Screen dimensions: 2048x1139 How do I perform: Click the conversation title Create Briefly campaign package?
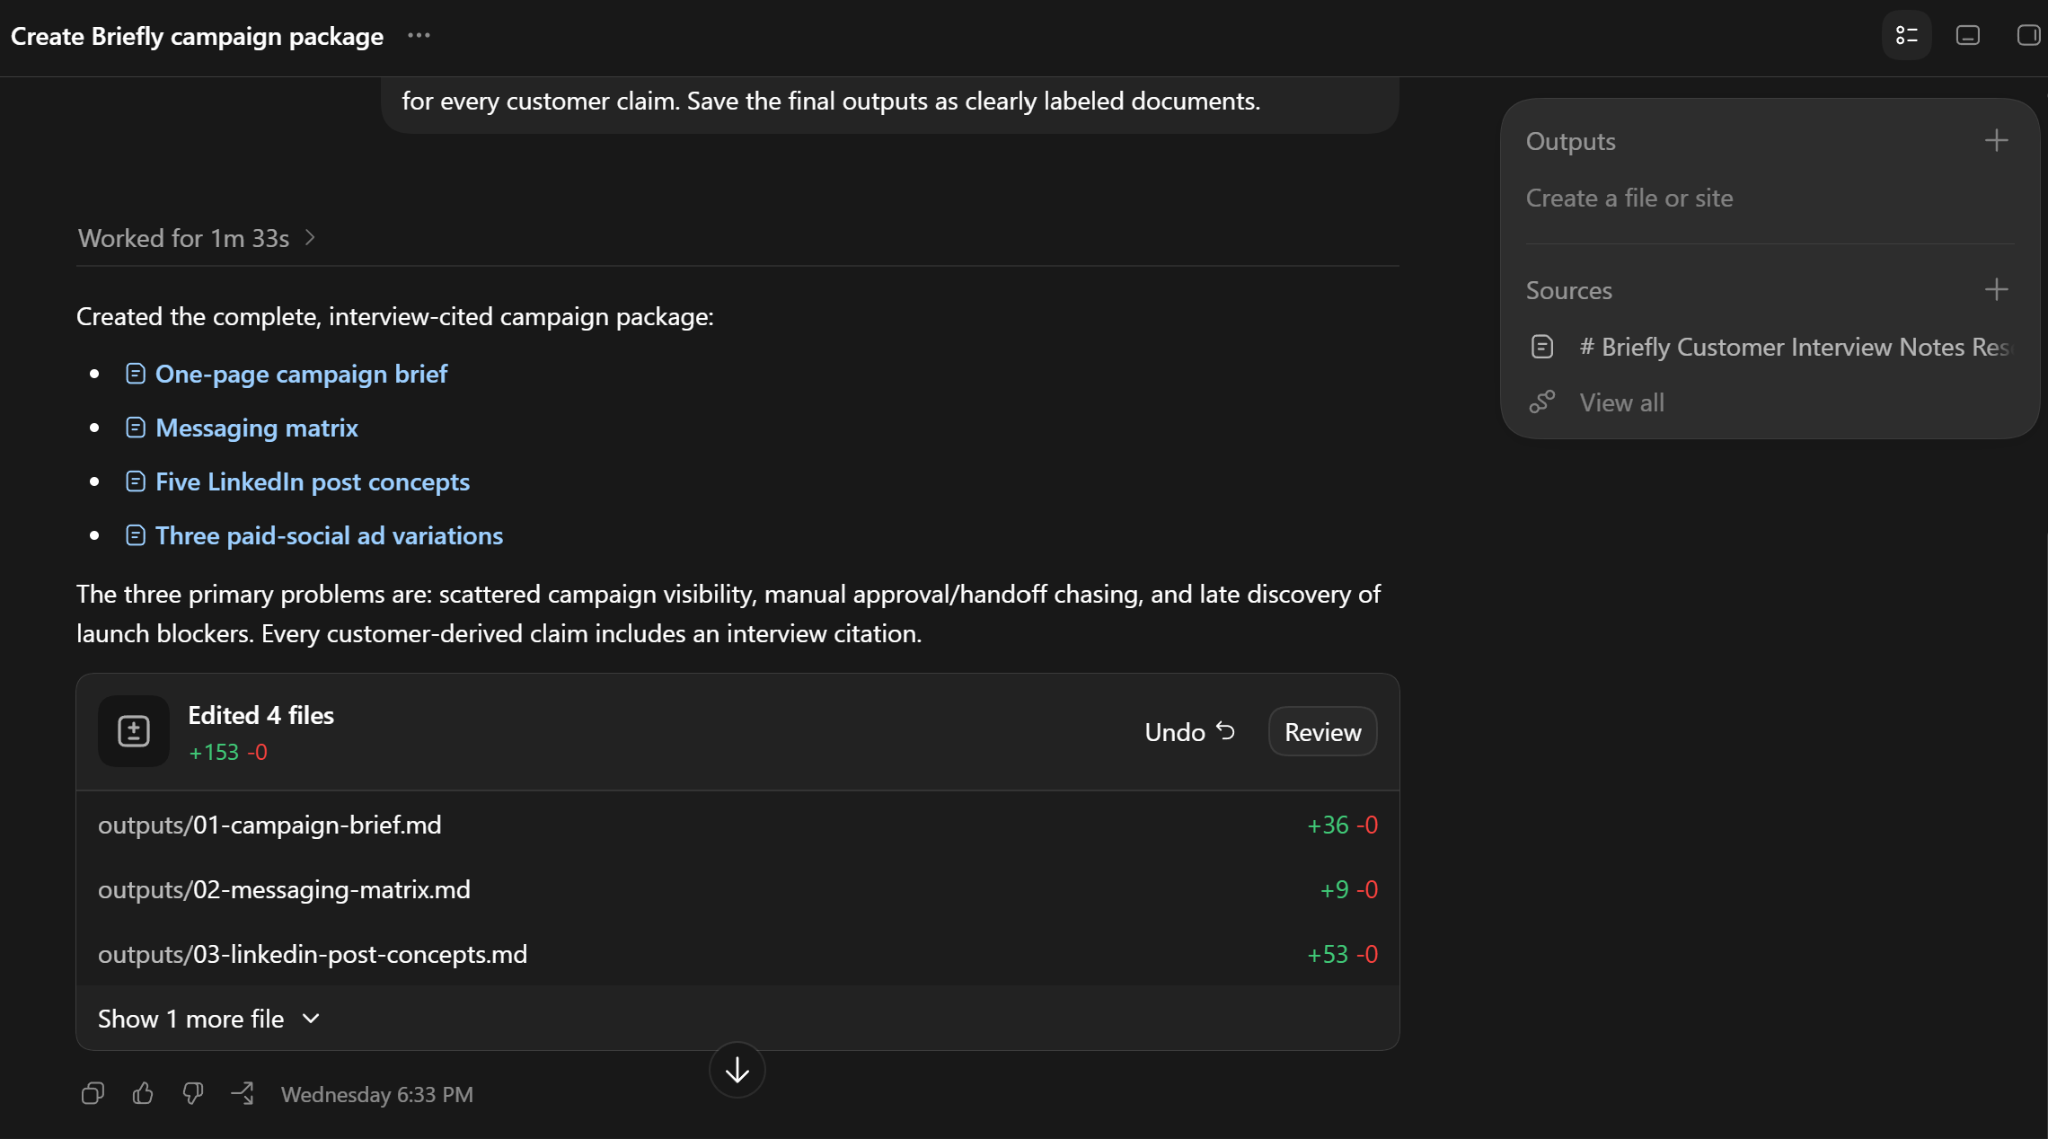click(197, 36)
